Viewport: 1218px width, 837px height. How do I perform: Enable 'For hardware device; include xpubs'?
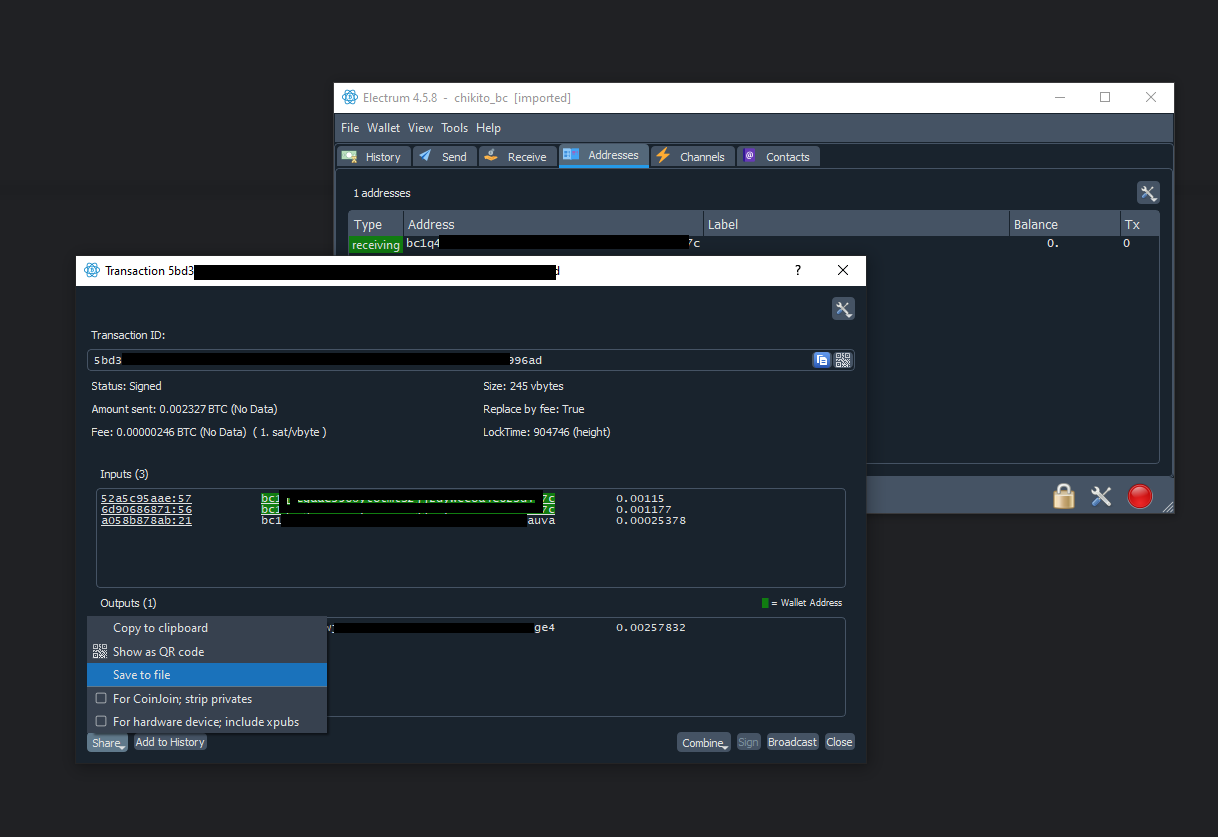[x=100, y=722]
